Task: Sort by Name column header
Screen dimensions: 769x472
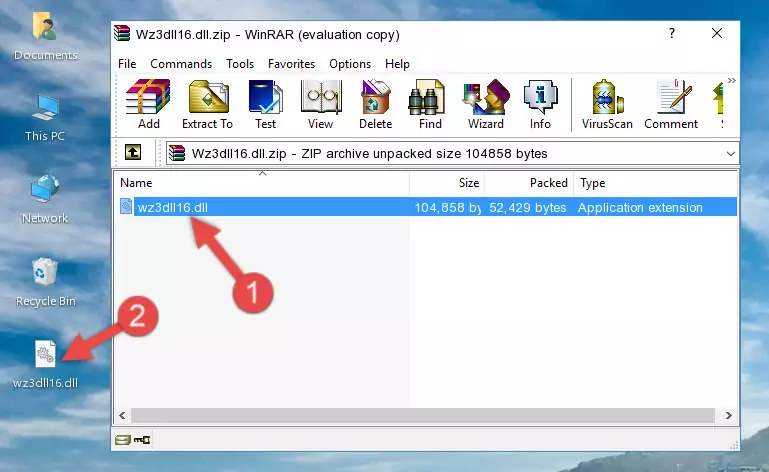Action: pos(262,183)
